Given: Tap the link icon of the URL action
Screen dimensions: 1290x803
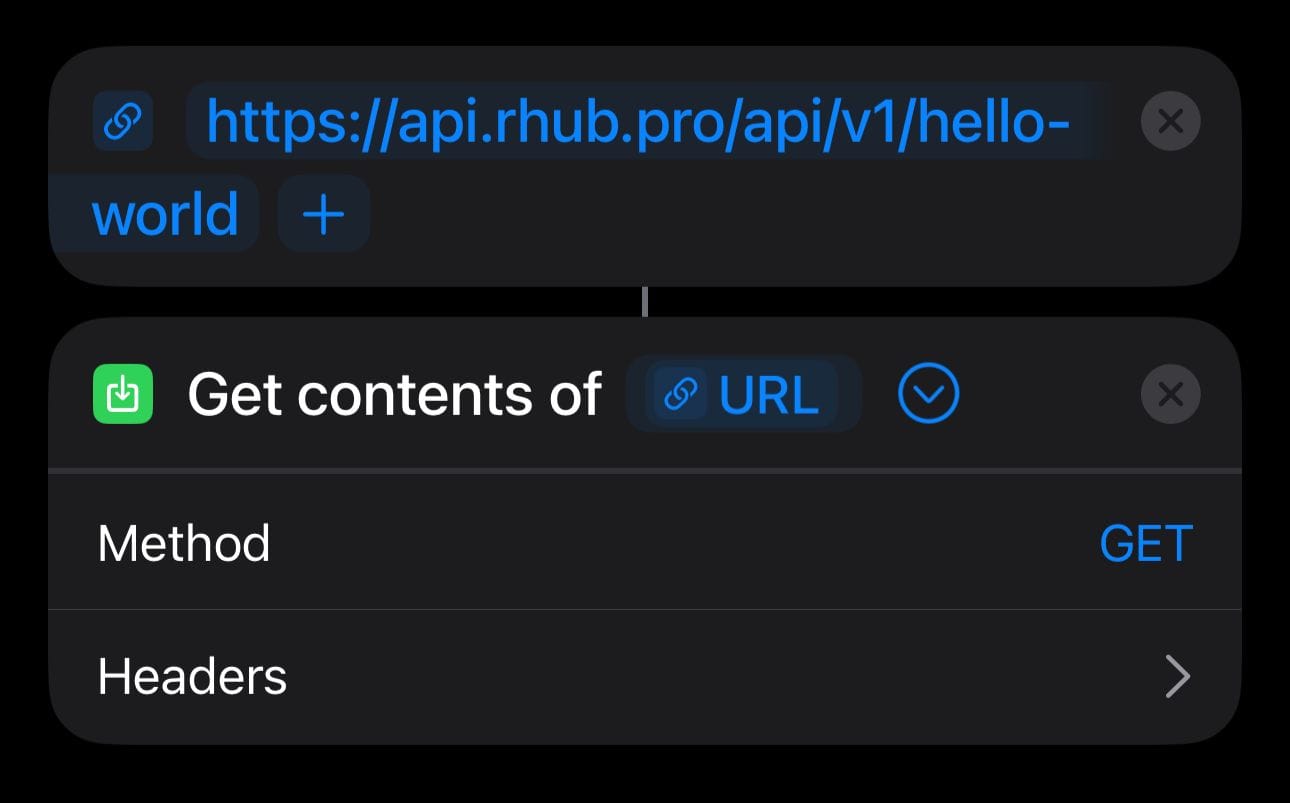Looking at the screenshot, I should [x=123, y=121].
